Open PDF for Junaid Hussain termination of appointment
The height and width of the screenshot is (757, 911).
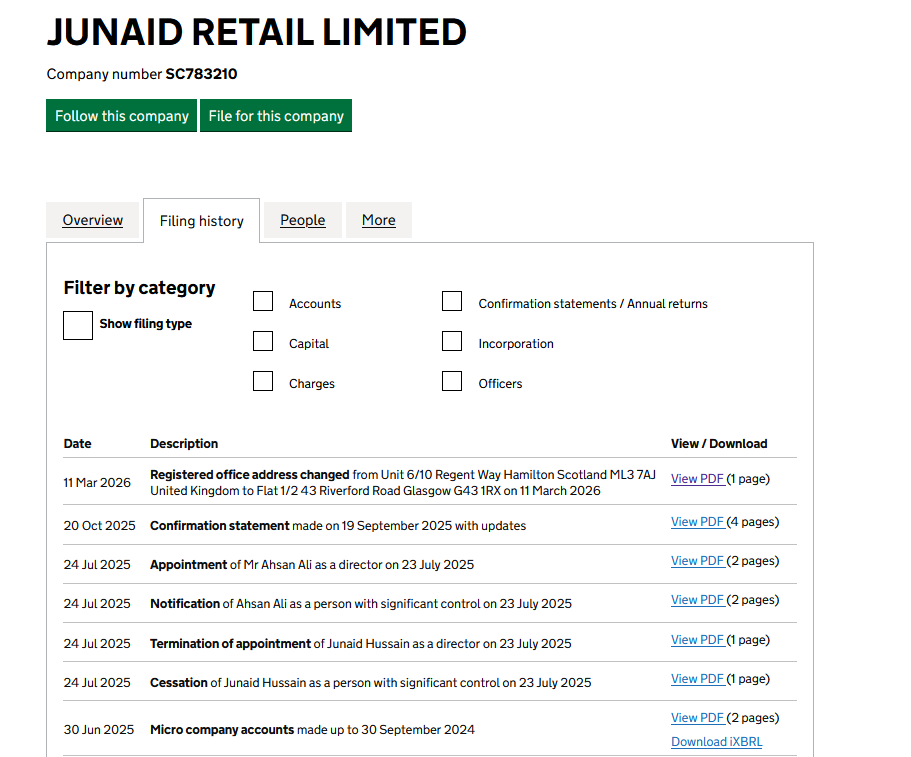point(697,640)
